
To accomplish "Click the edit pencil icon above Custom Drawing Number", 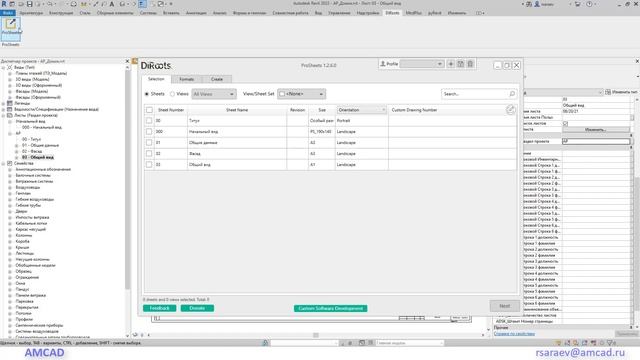I will (x=510, y=109).
